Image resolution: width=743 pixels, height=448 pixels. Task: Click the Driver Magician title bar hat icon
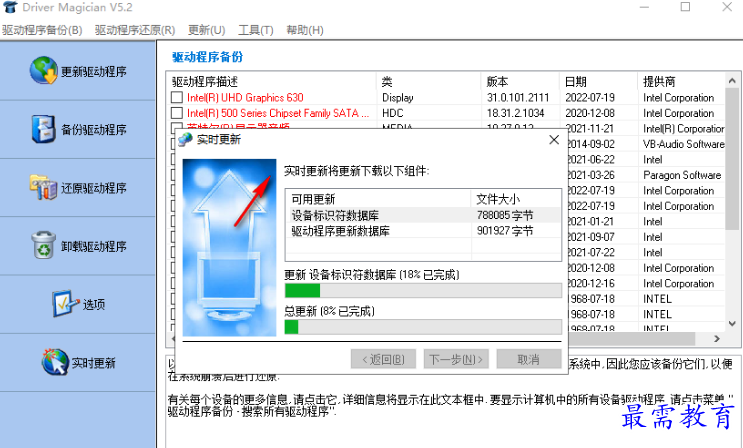(x=10, y=7)
